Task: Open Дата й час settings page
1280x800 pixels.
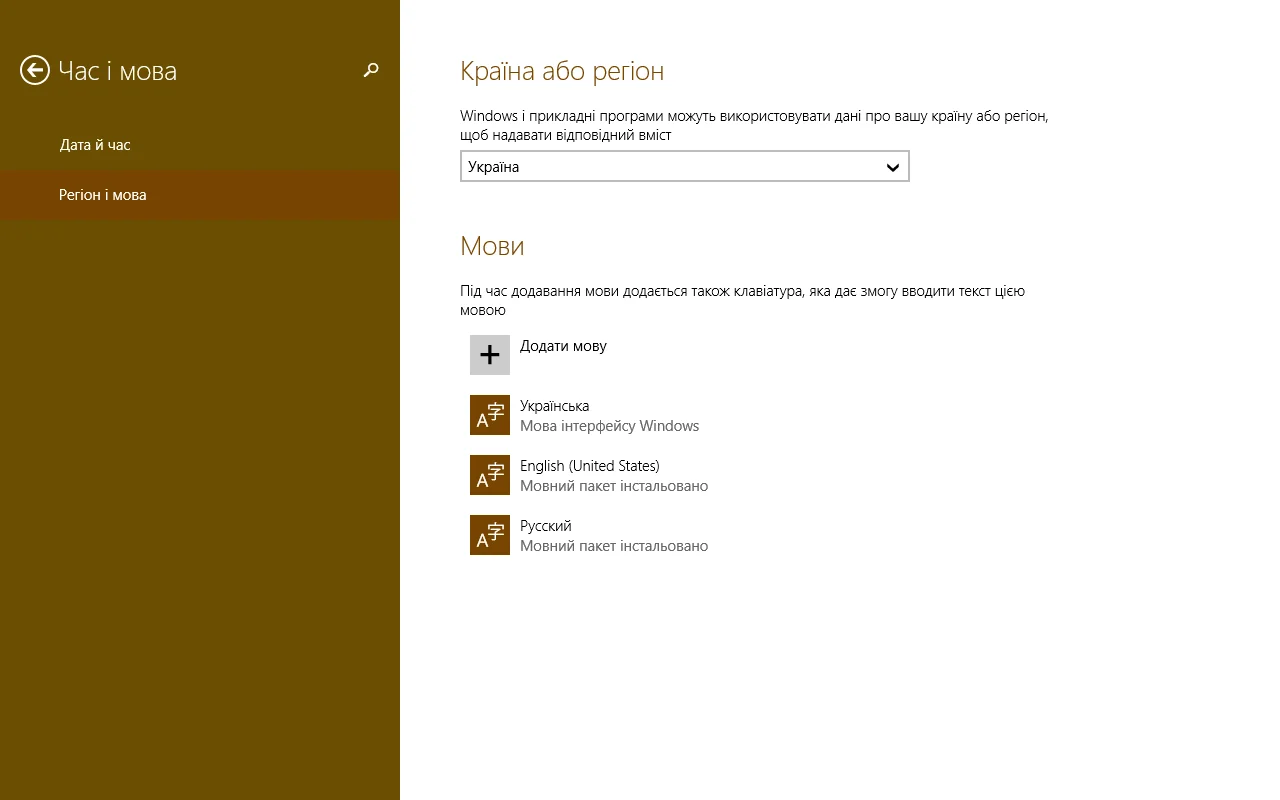Action: tap(95, 145)
